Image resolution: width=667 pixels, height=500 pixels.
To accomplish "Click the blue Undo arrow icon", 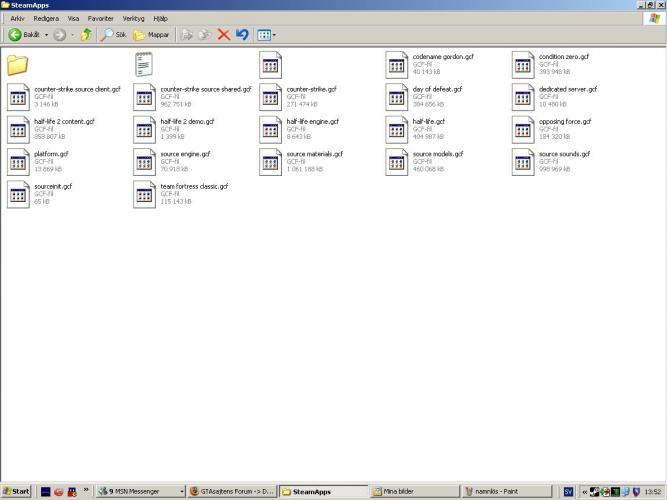I will [x=242, y=34].
